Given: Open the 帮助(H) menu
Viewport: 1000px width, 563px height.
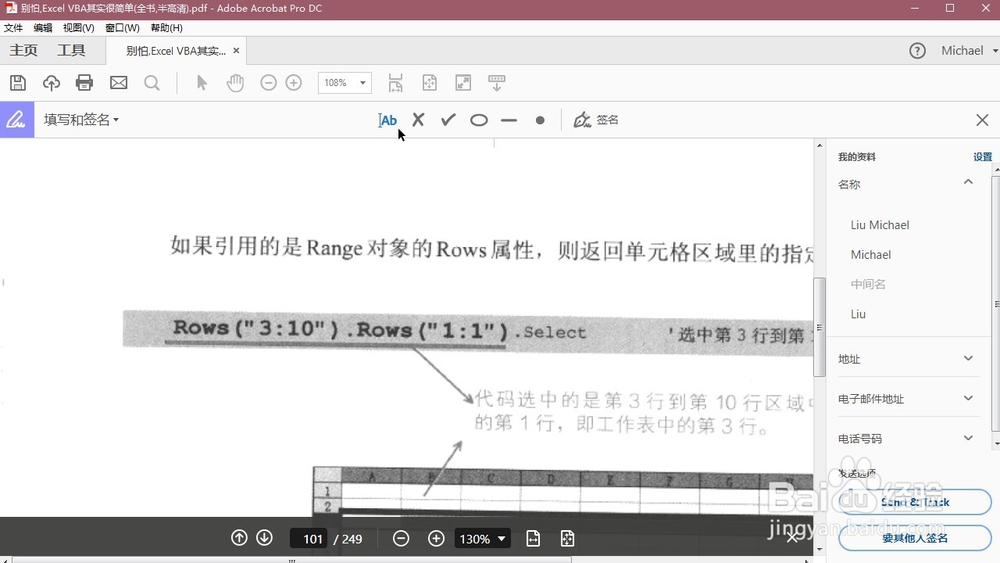Looking at the screenshot, I should (166, 28).
